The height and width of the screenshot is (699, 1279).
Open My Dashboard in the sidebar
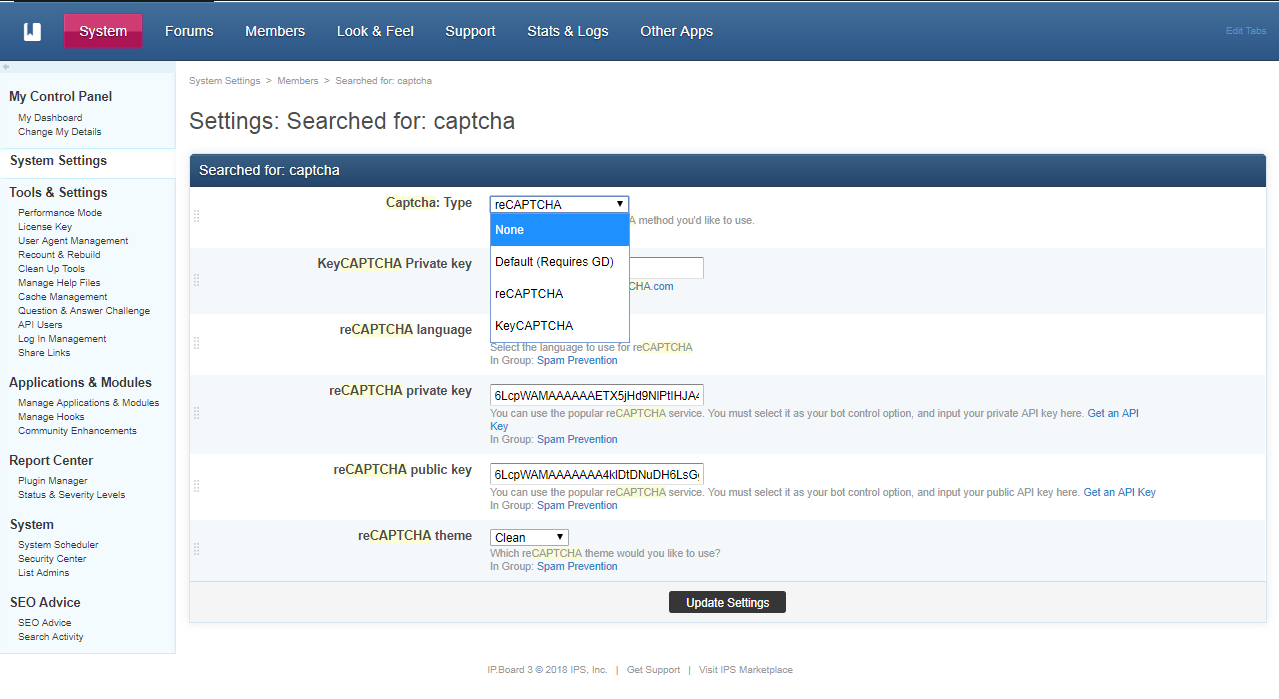(50, 118)
